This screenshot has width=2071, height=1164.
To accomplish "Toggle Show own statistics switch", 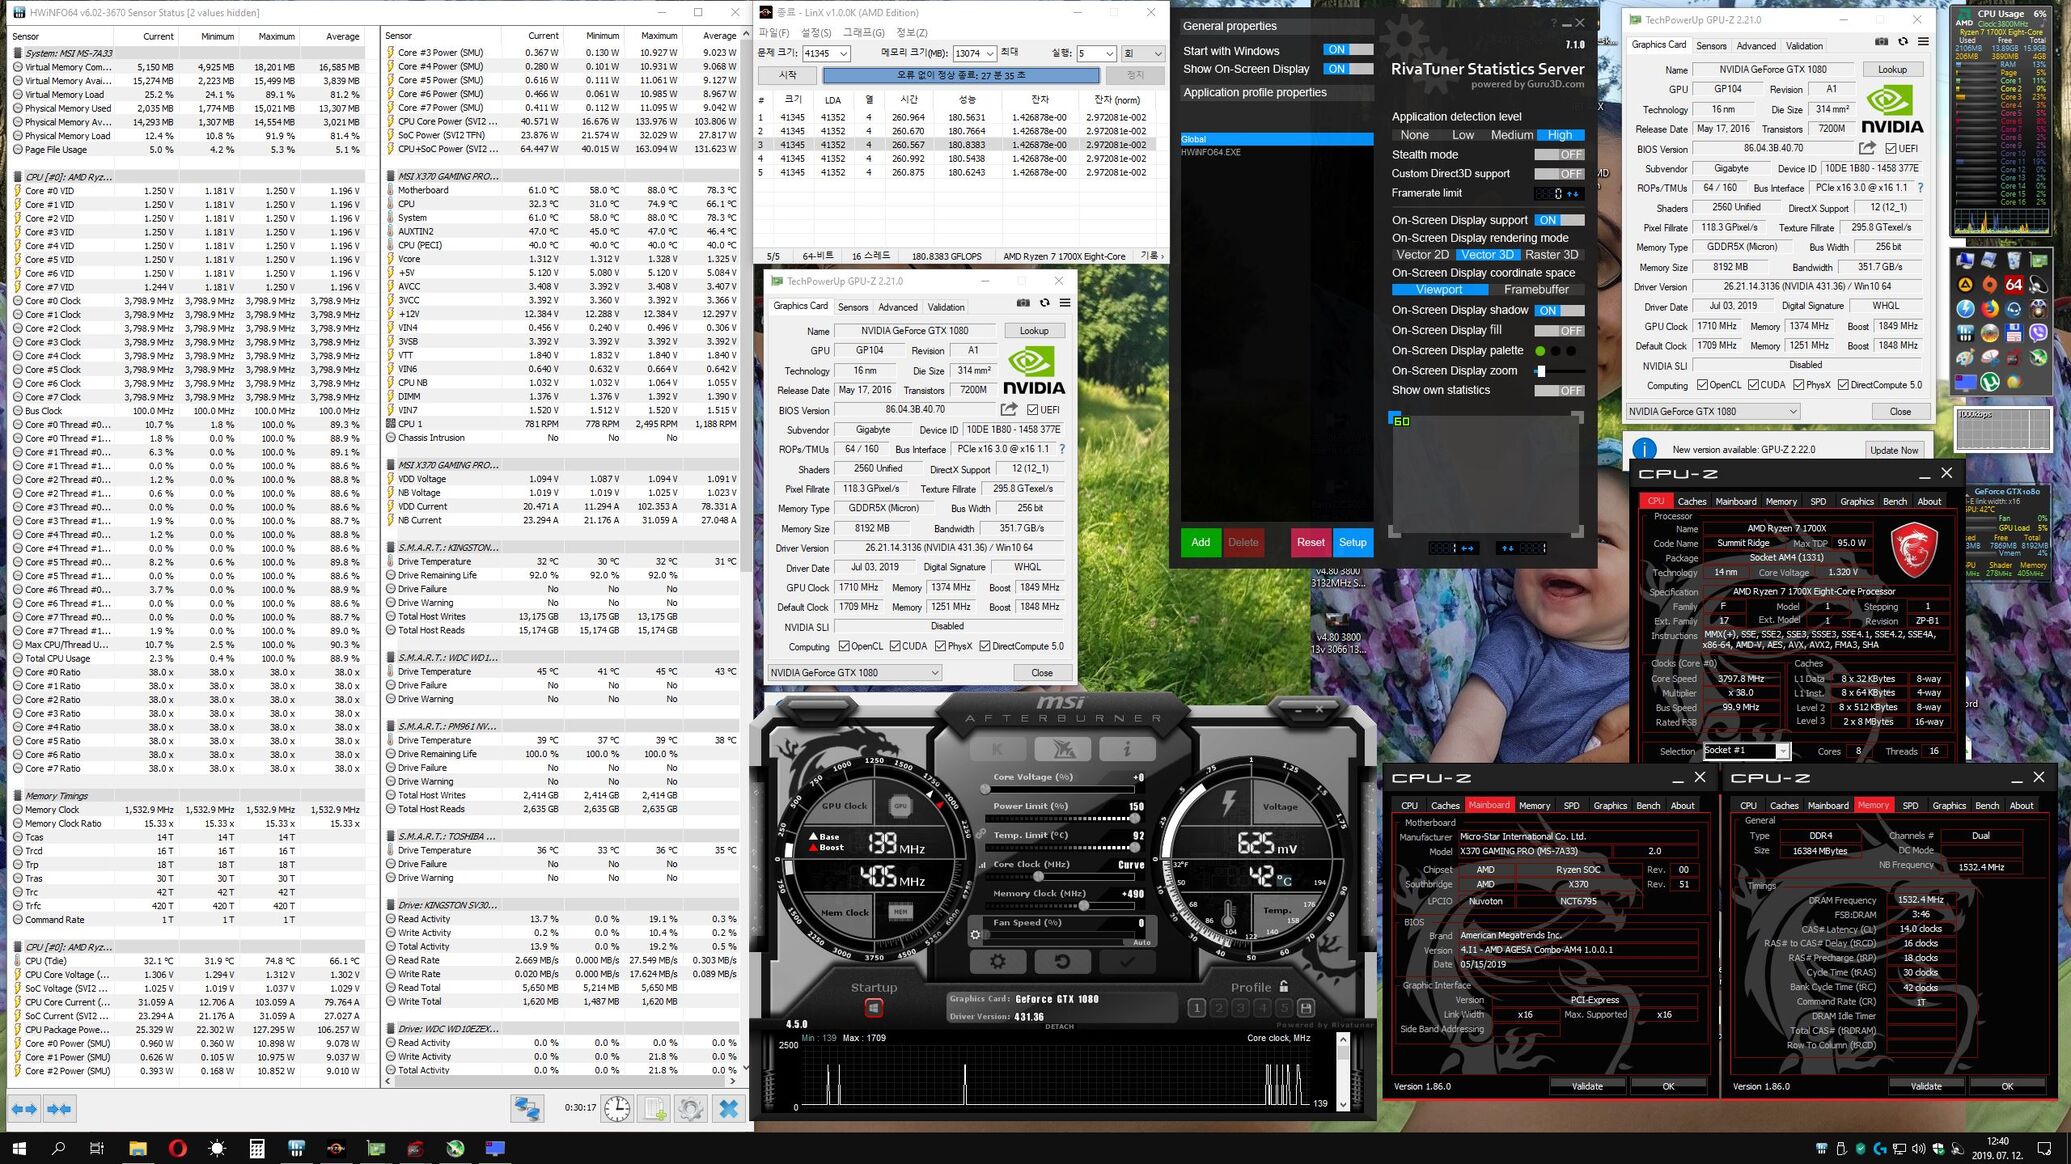I will 1559,391.
